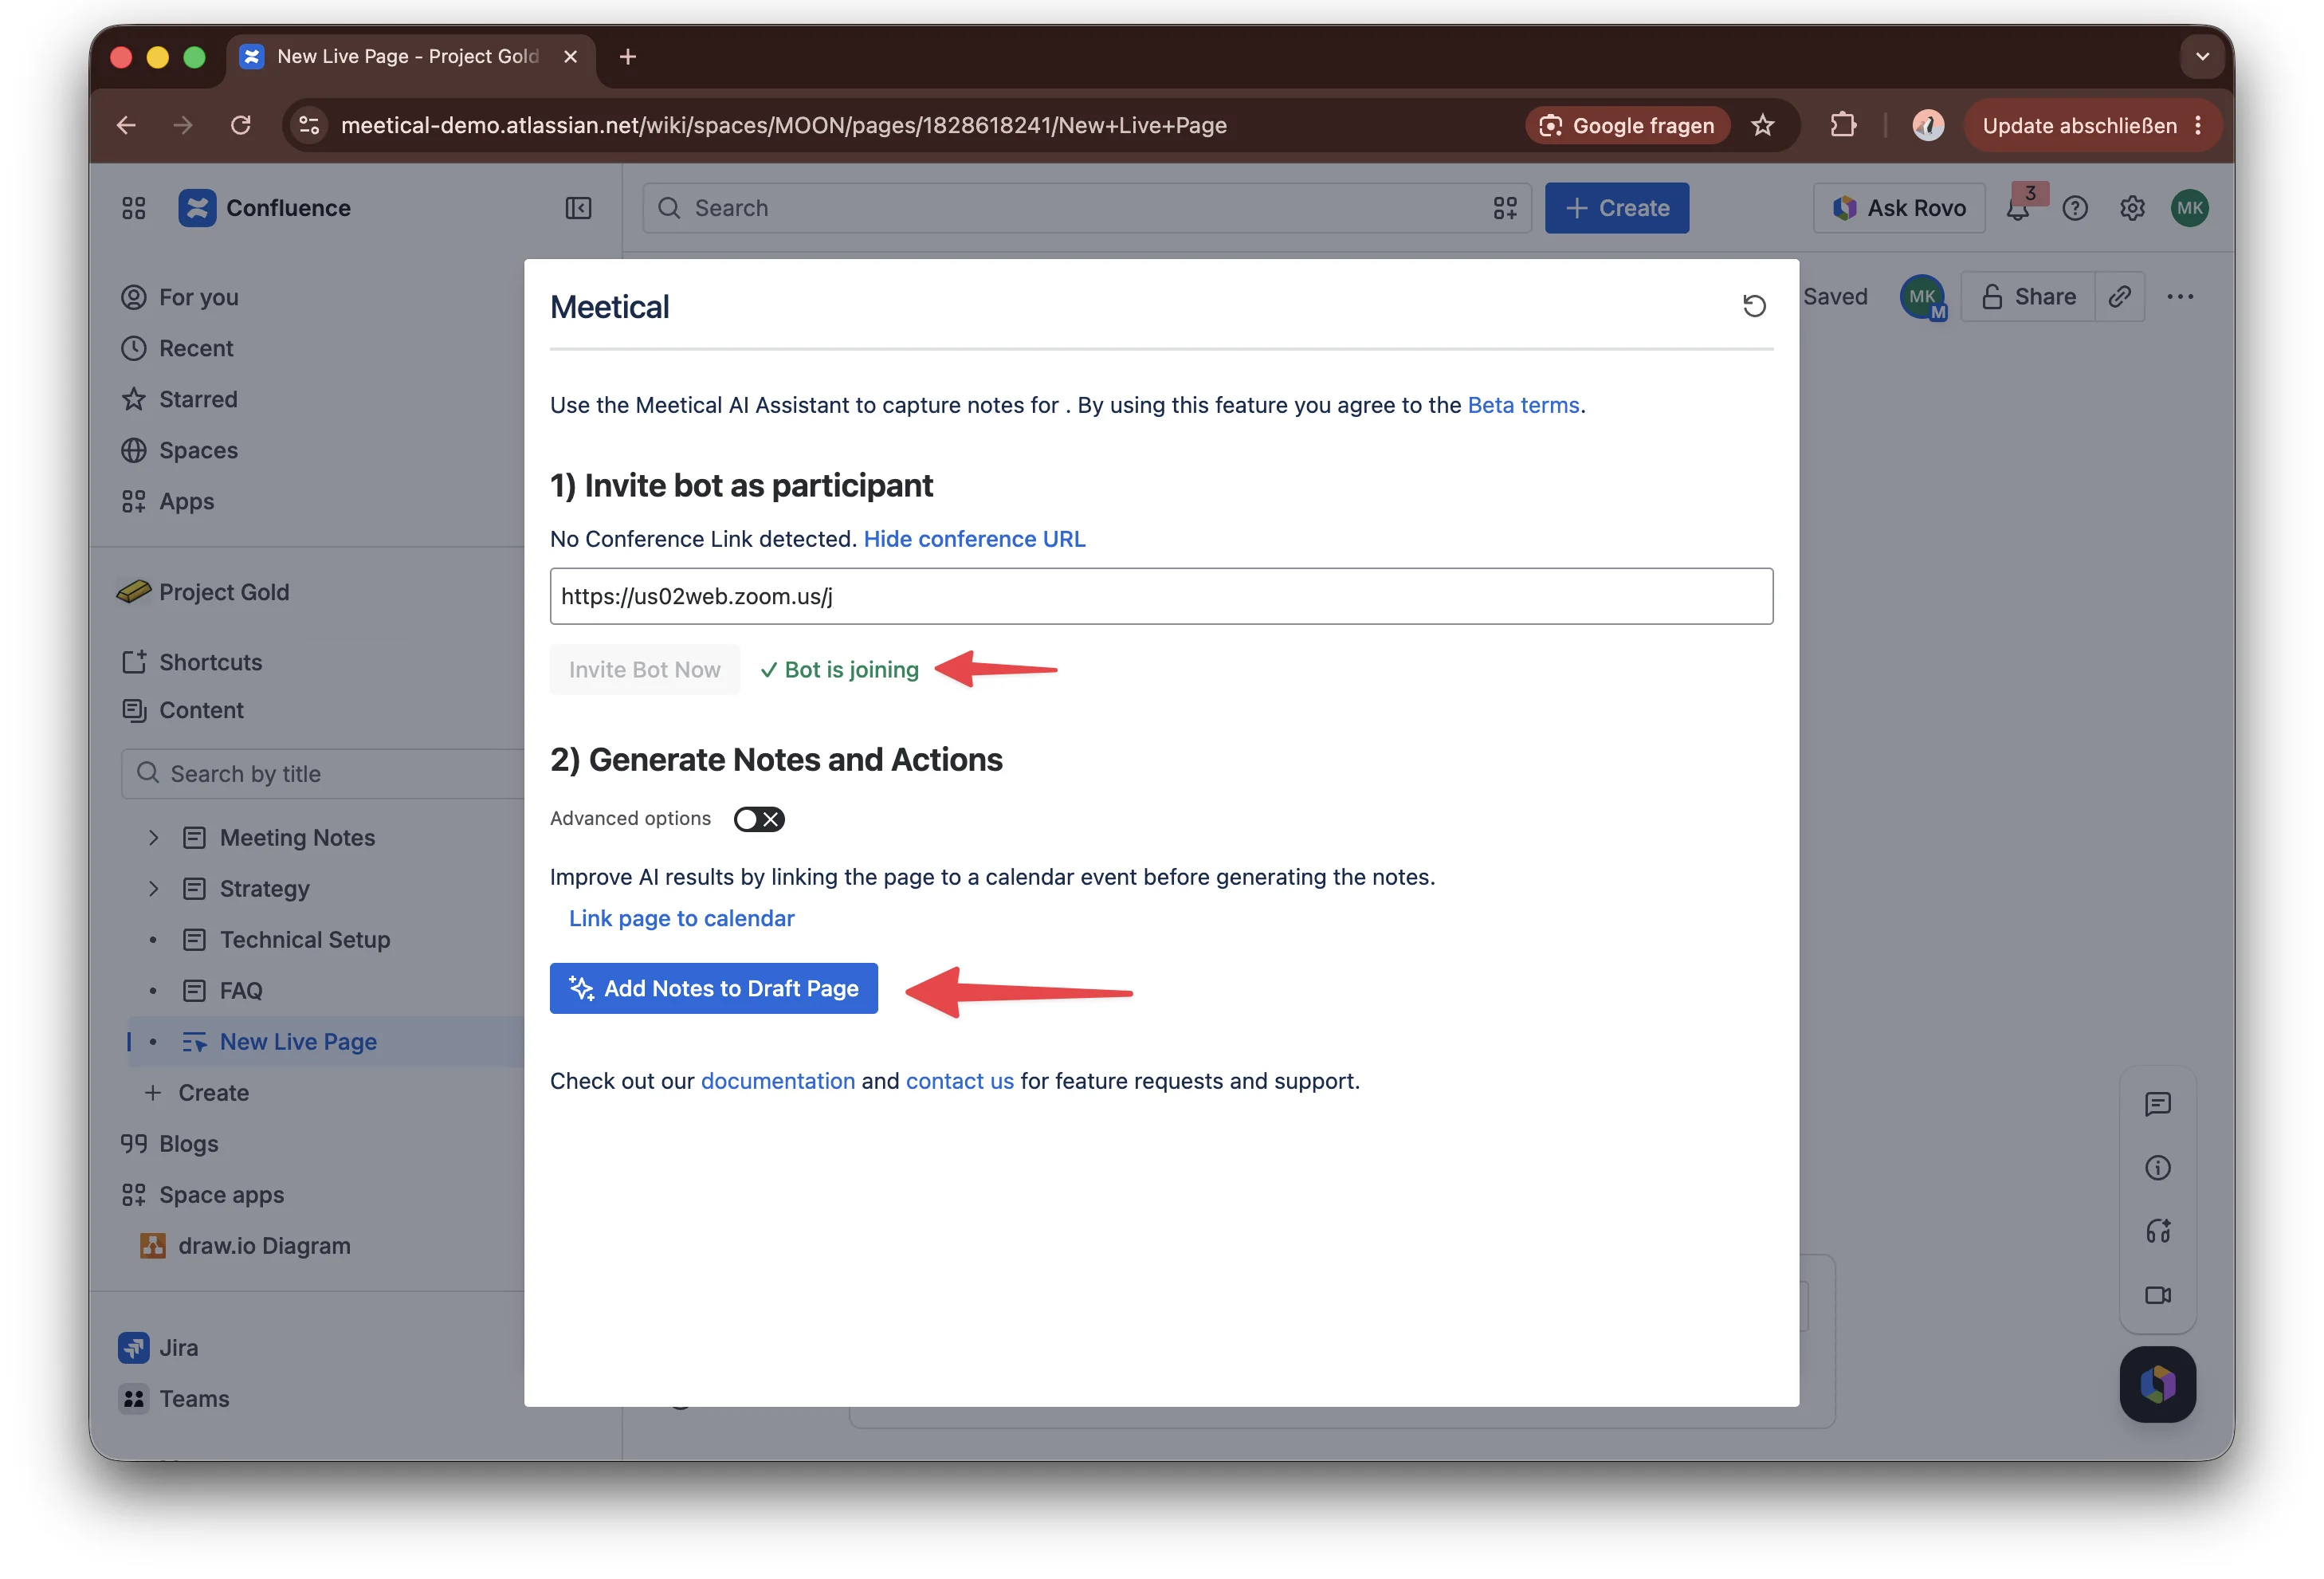Click Create under the page tree

tap(197, 1093)
